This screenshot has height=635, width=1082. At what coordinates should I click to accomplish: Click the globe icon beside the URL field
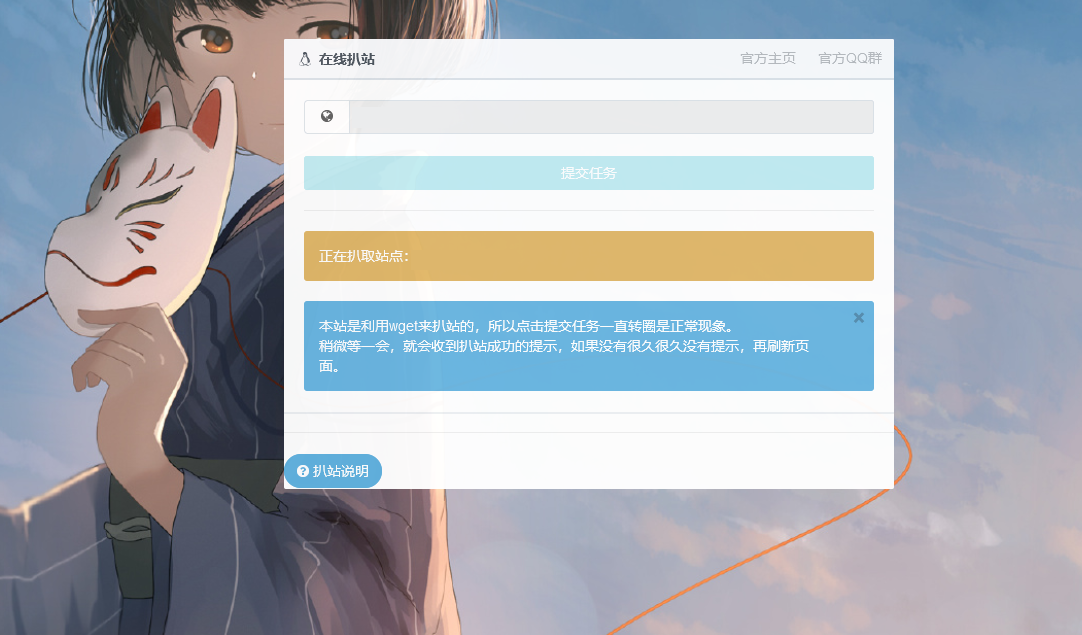click(327, 116)
